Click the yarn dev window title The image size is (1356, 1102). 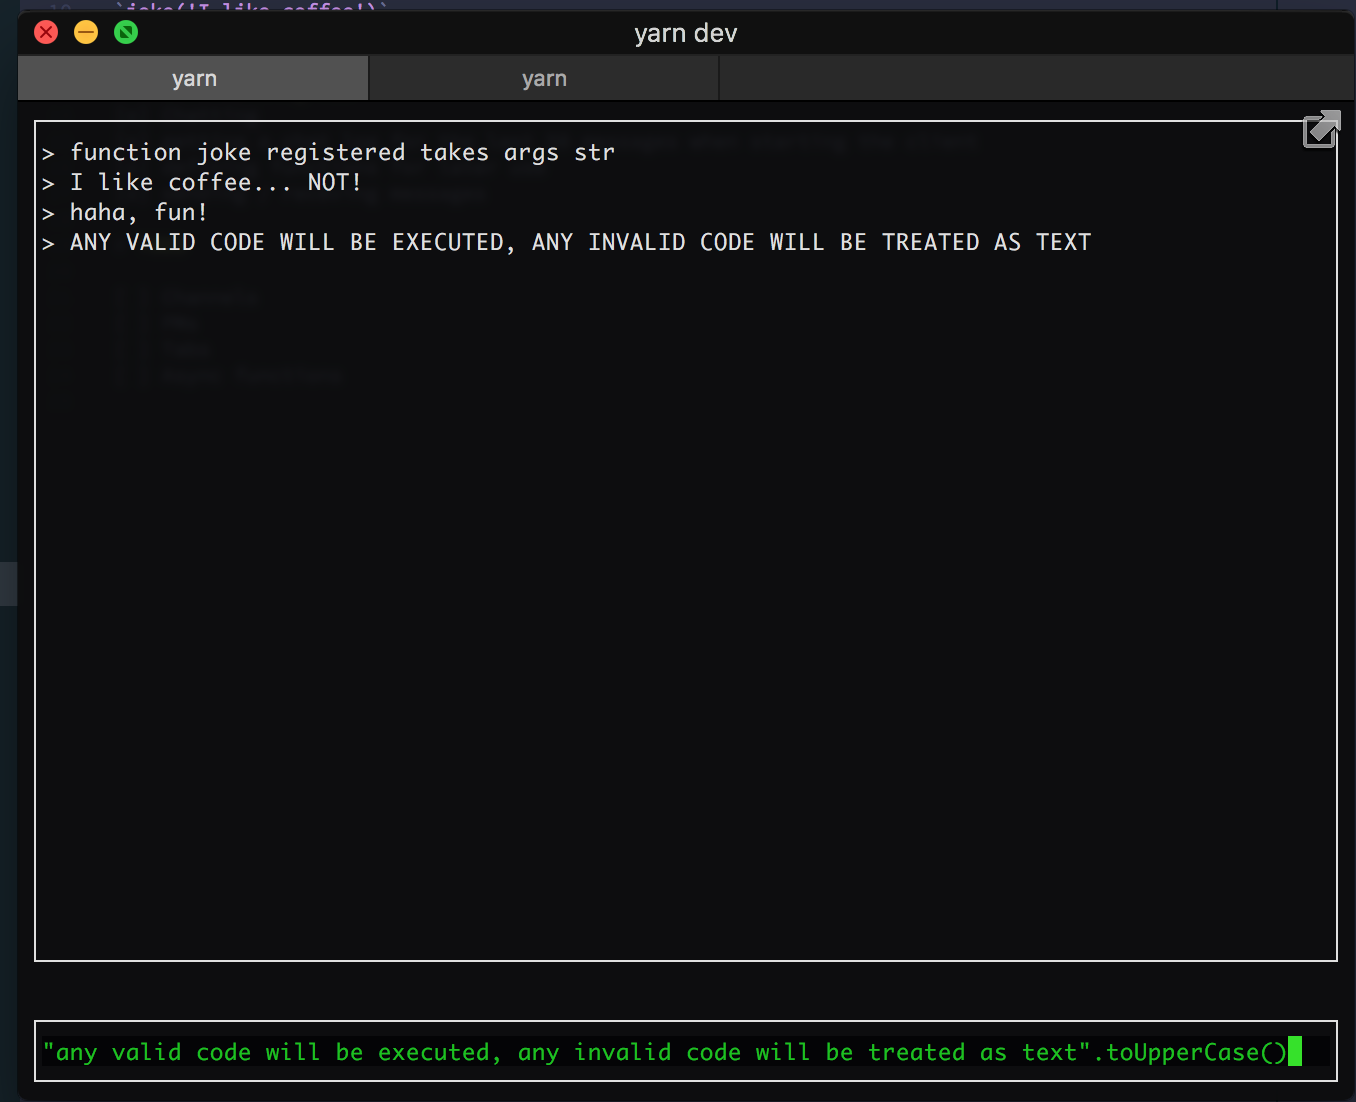pos(685,33)
